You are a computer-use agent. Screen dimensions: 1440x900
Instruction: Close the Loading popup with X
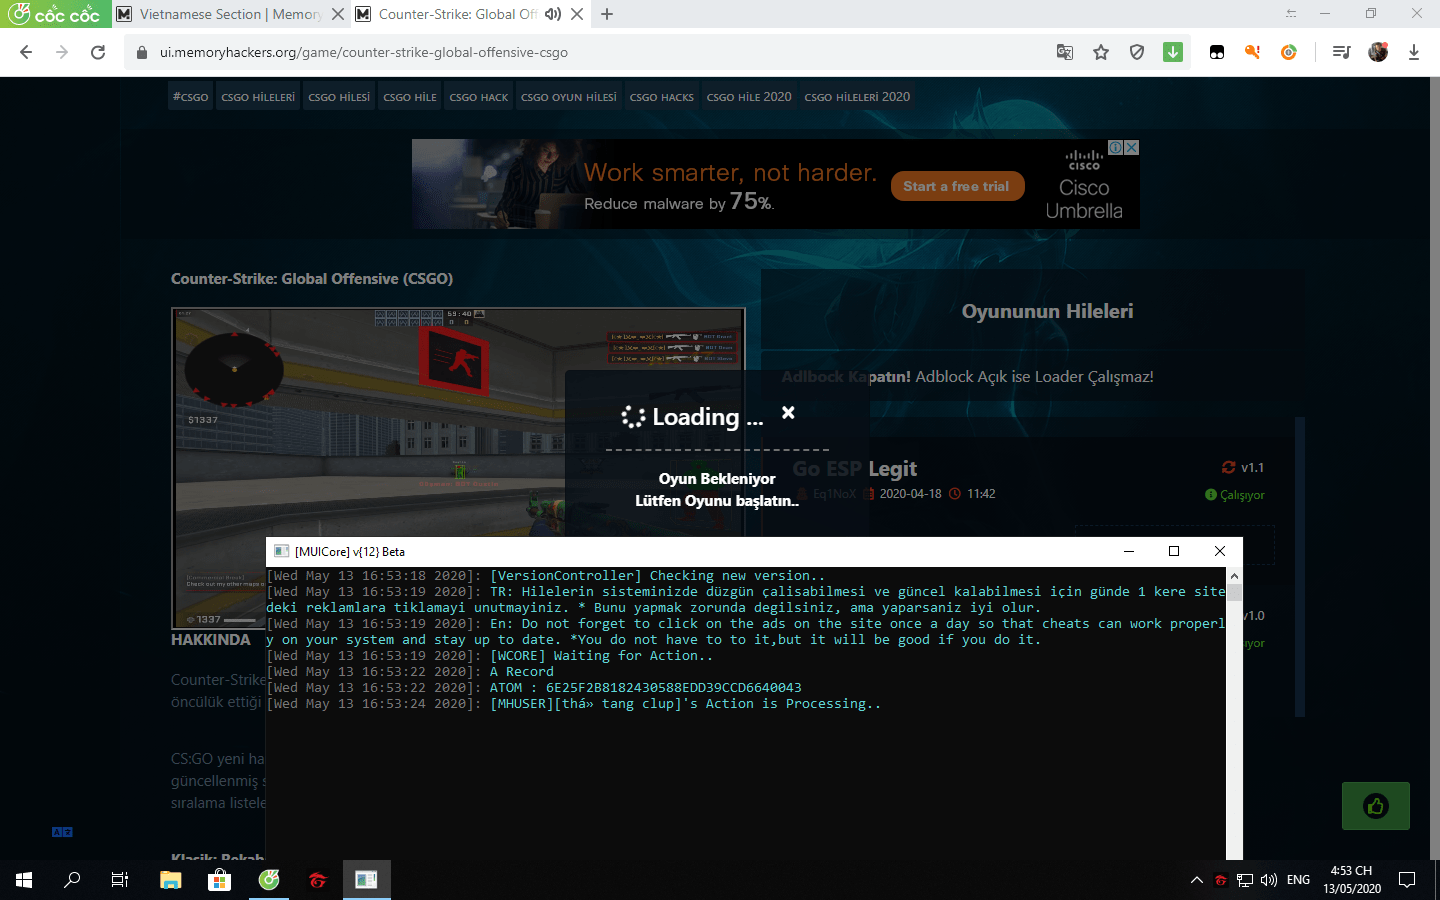(788, 412)
